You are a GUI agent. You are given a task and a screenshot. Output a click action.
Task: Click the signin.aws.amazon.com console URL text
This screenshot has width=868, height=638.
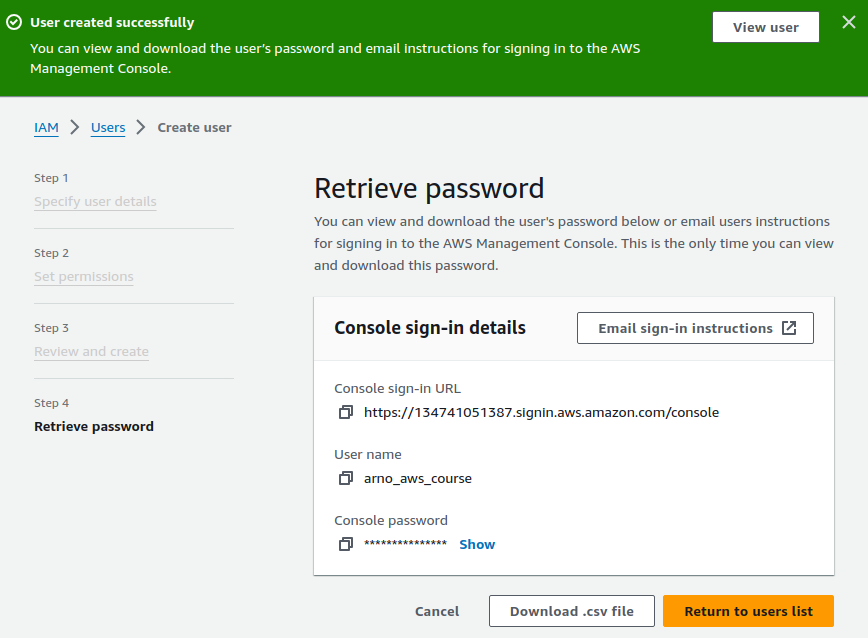(x=541, y=412)
